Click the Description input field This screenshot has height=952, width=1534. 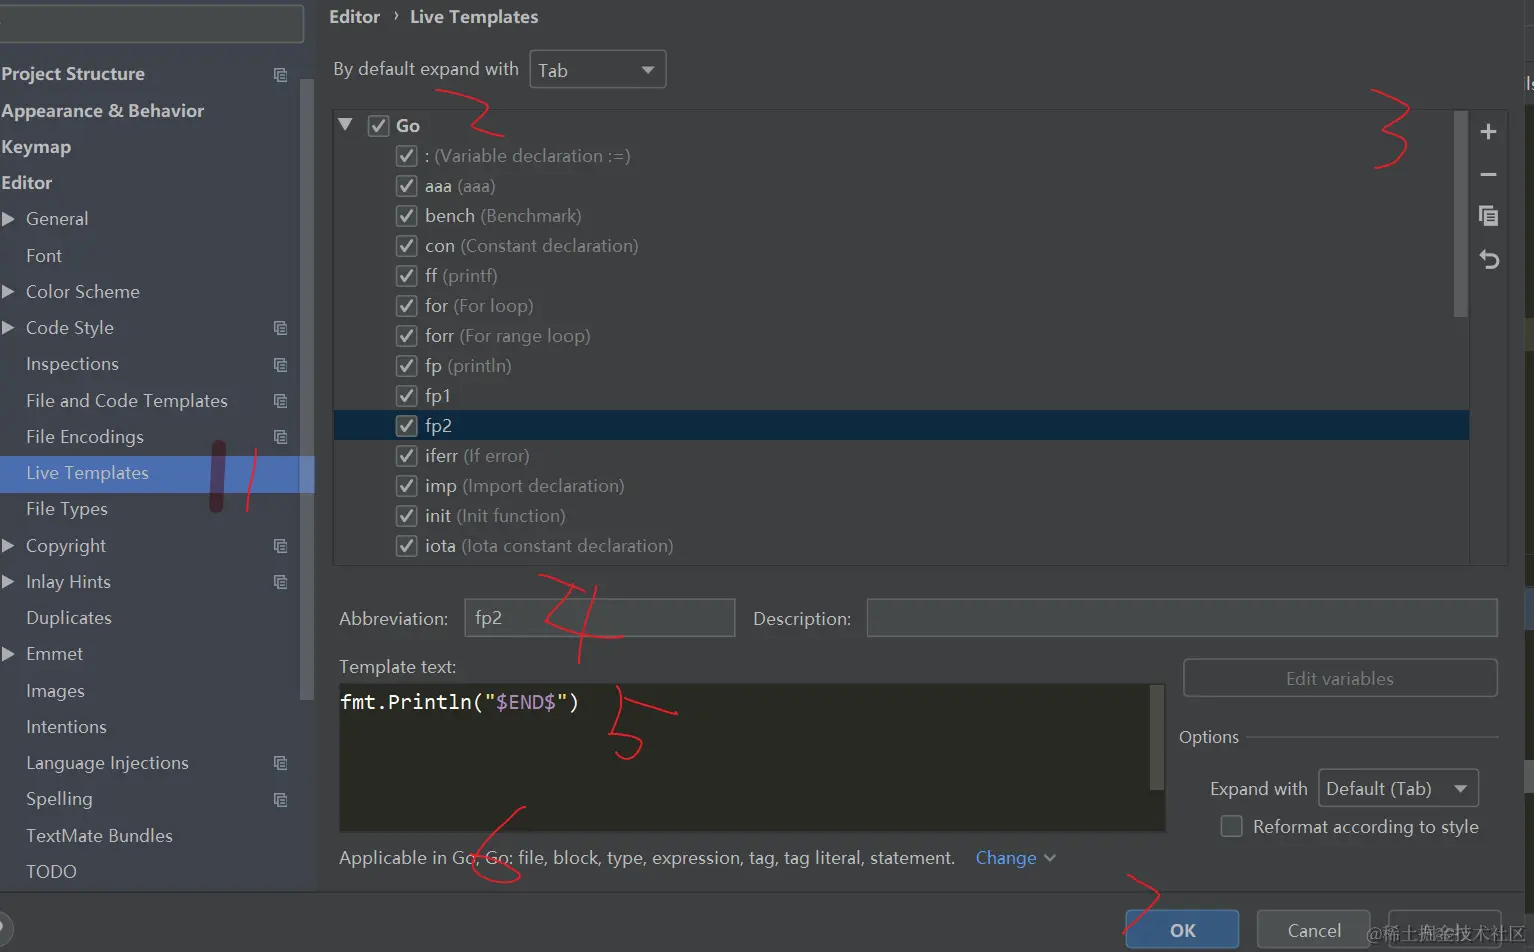pyautogui.click(x=1182, y=618)
